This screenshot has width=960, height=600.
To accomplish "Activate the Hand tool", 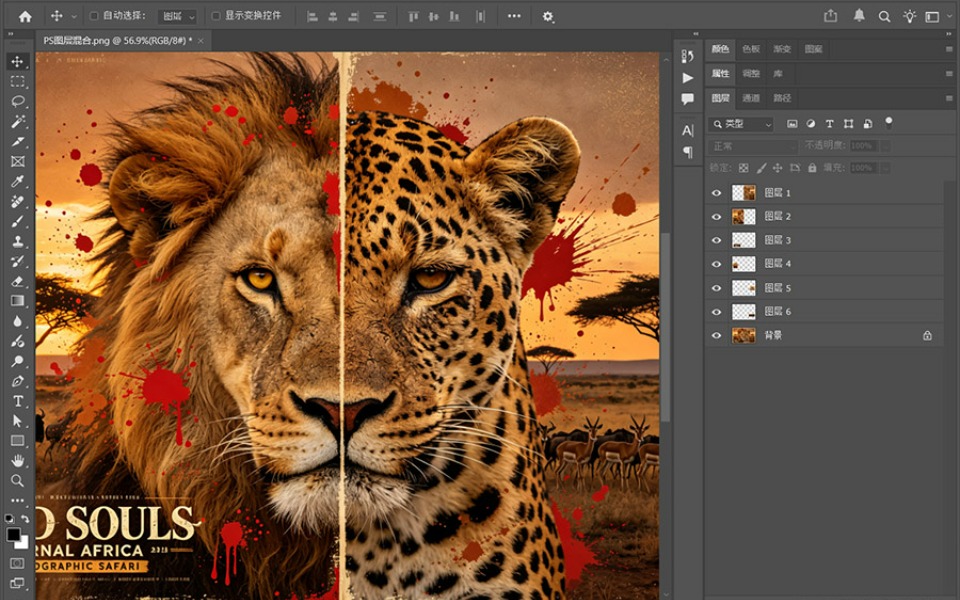I will coord(18,460).
